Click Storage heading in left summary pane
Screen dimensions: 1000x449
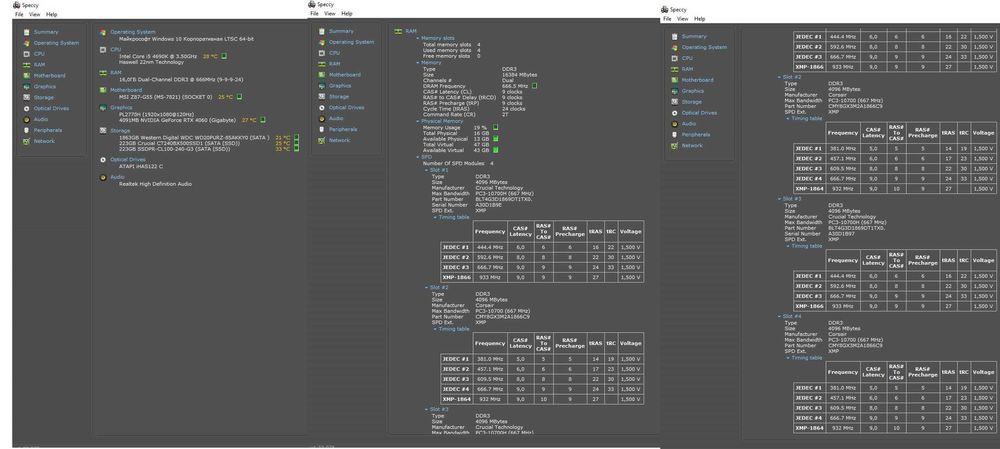[120, 130]
